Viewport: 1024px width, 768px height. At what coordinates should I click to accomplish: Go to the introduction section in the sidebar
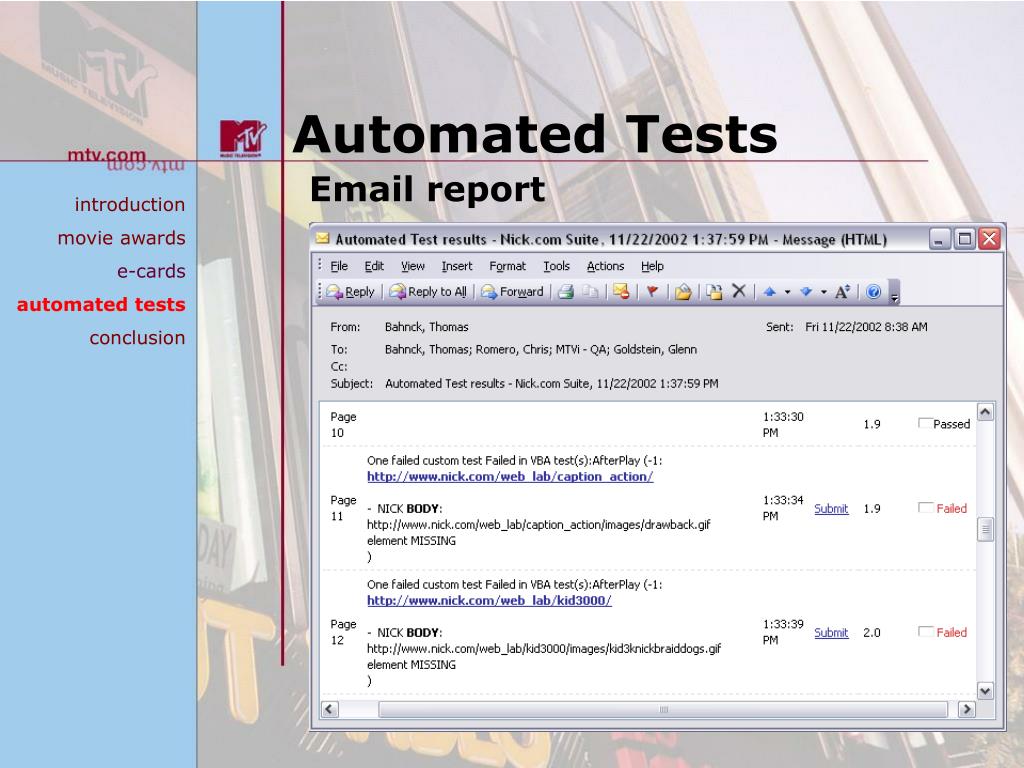130,204
